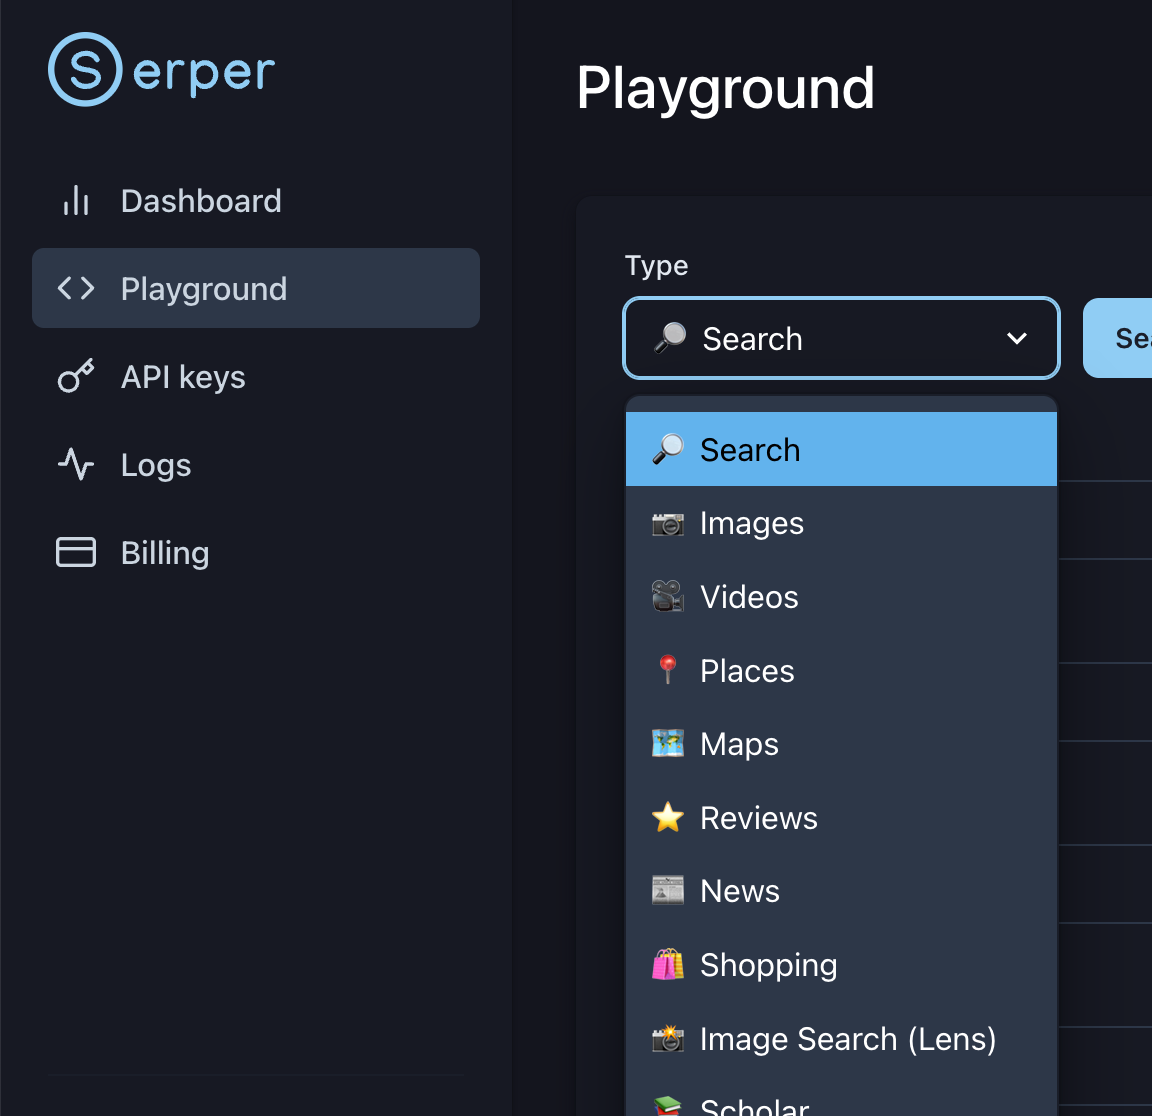
Task: Open the Dashboard page
Action: point(256,201)
